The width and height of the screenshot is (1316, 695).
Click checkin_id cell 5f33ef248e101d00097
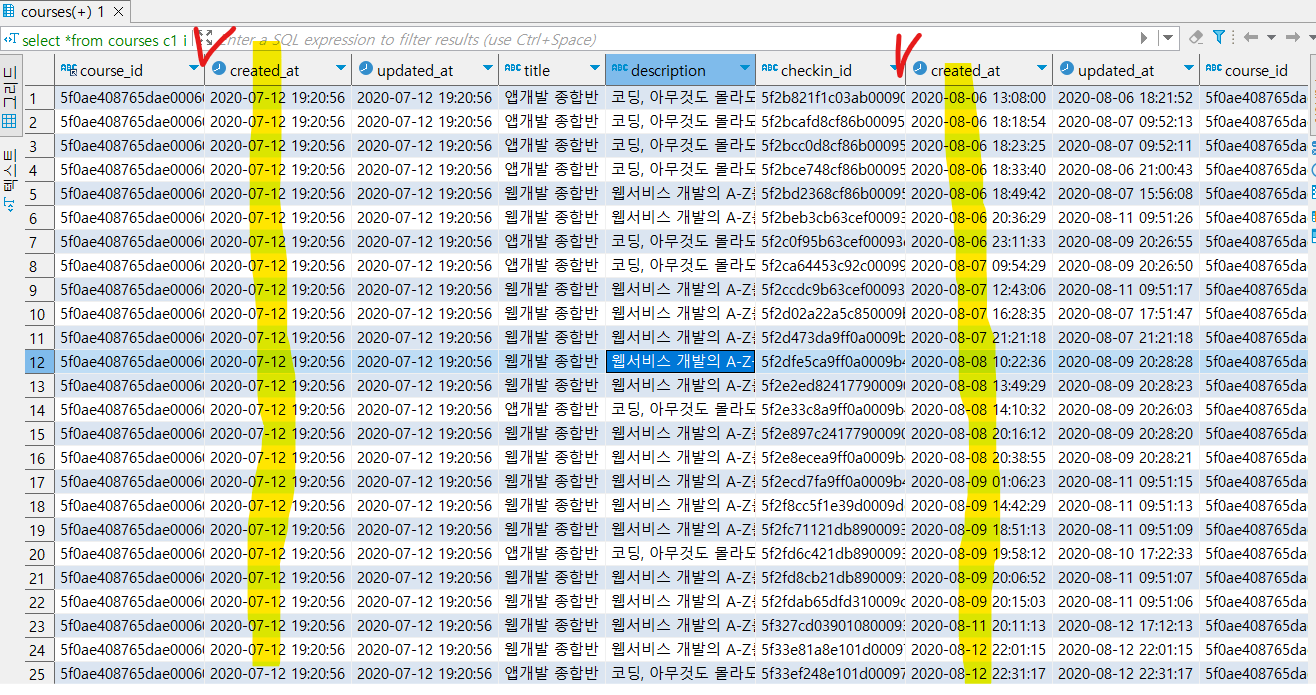click(831, 673)
